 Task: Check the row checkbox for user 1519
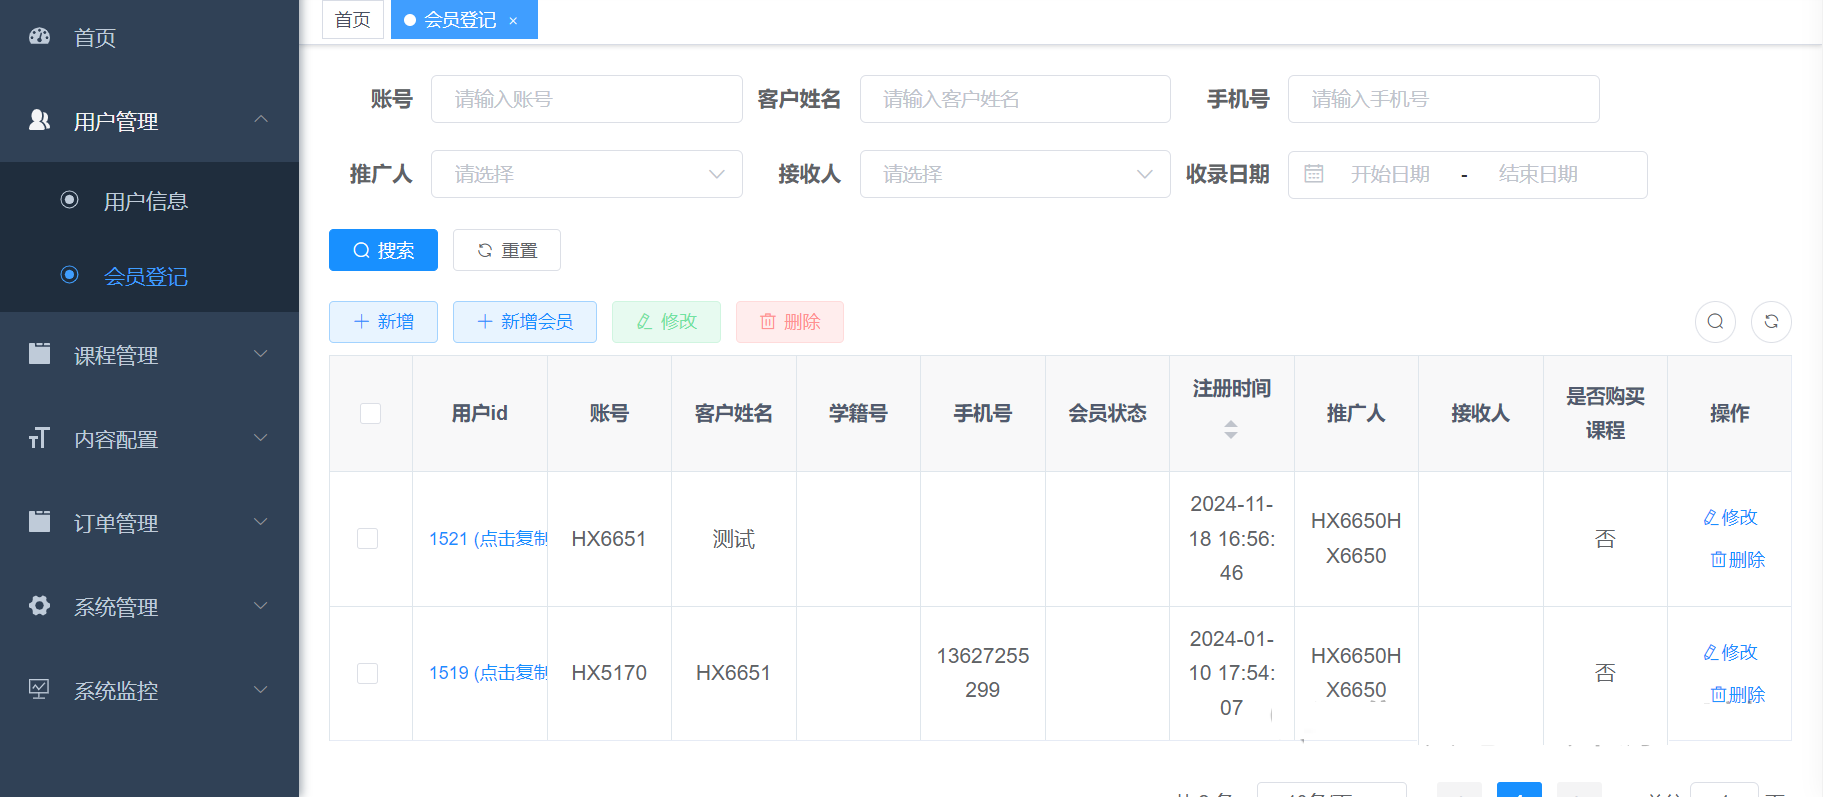[x=368, y=673]
